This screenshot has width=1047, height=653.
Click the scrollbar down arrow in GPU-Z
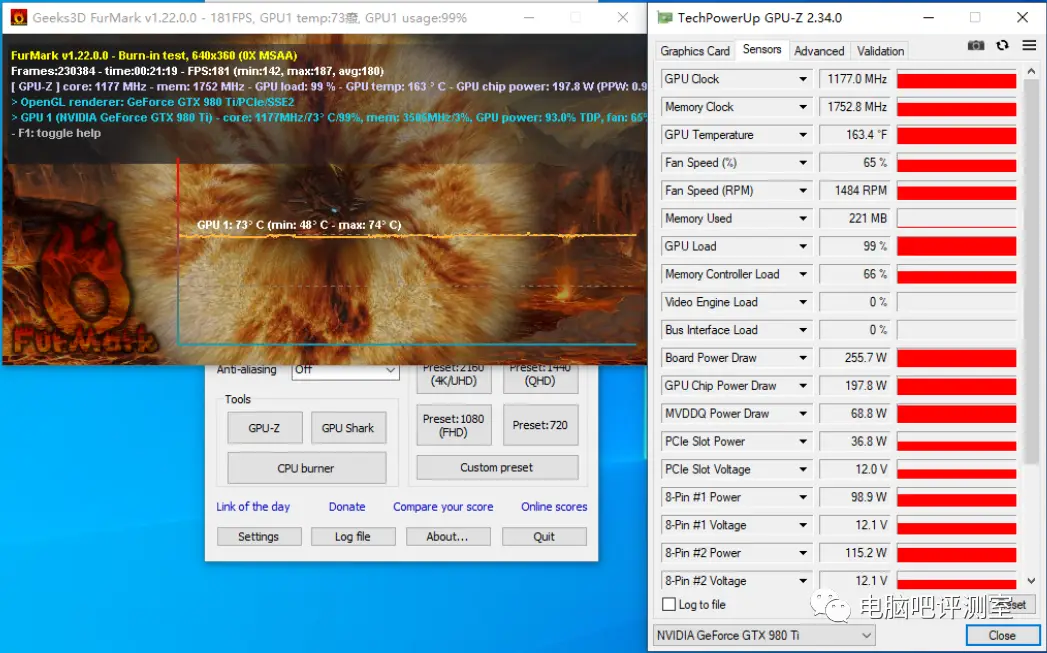point(1031,581)
